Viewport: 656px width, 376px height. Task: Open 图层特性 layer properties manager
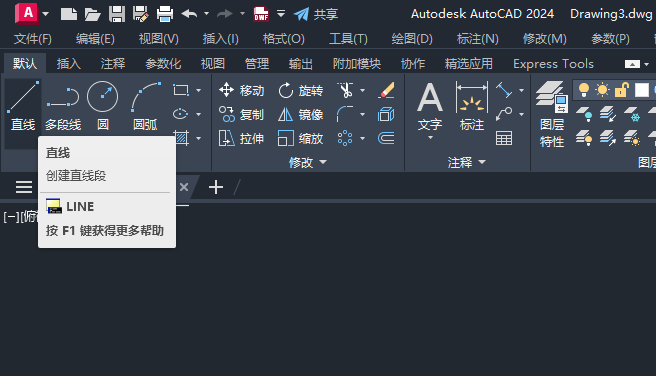[x=552, y=114]
